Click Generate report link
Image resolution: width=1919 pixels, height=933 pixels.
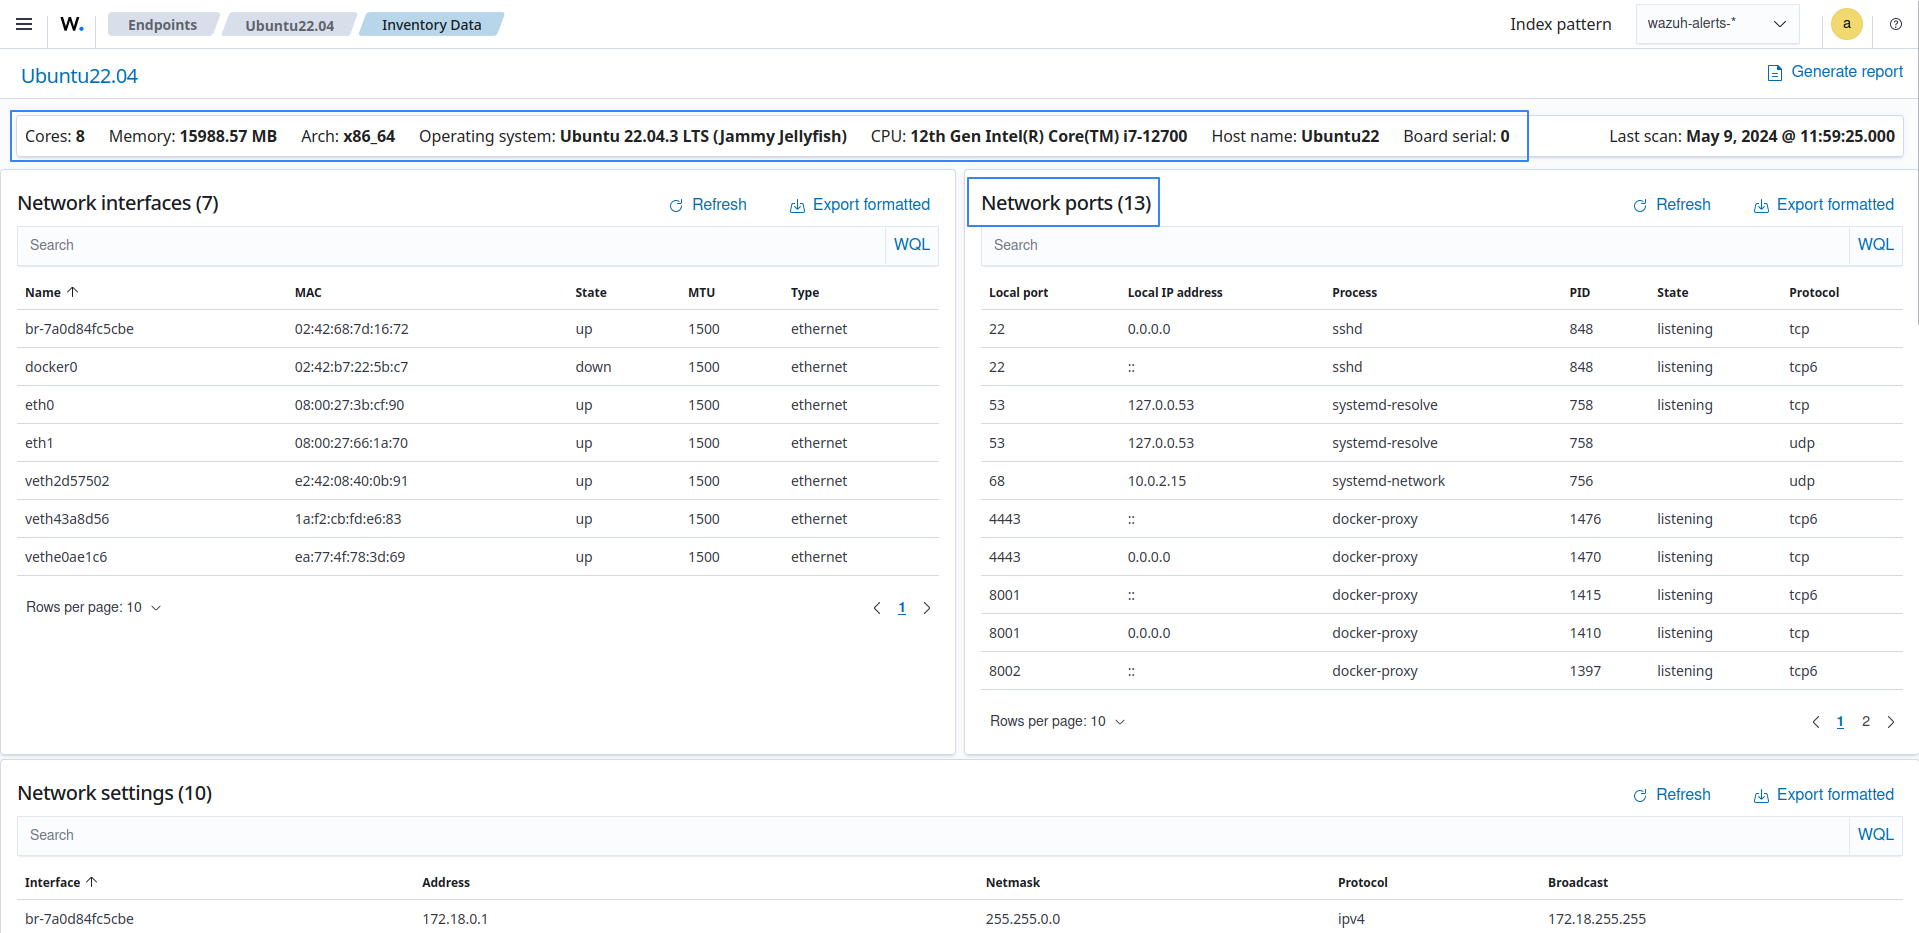[1847, 72]
